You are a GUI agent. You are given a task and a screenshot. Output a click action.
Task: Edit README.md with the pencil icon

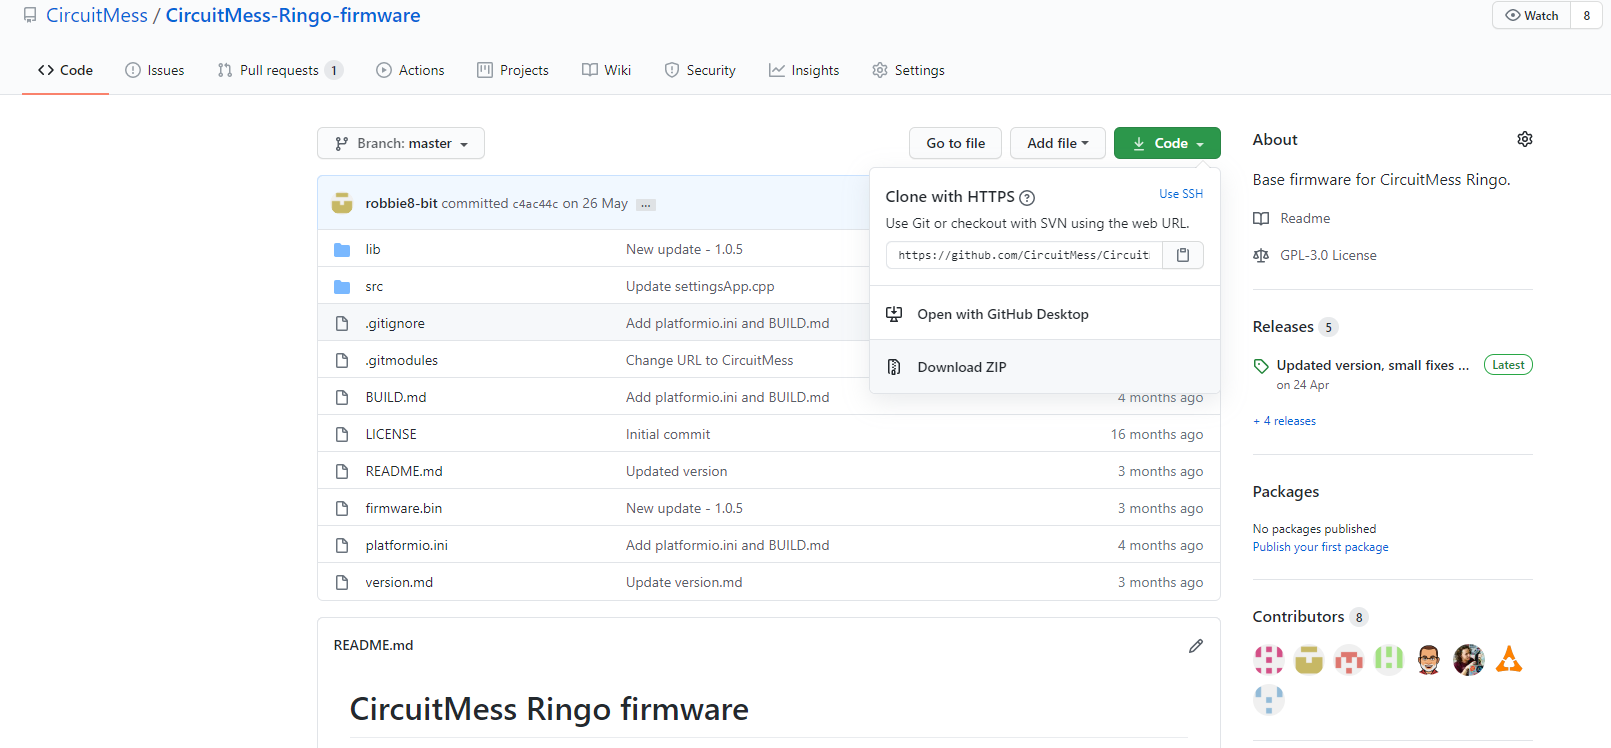1196,646
